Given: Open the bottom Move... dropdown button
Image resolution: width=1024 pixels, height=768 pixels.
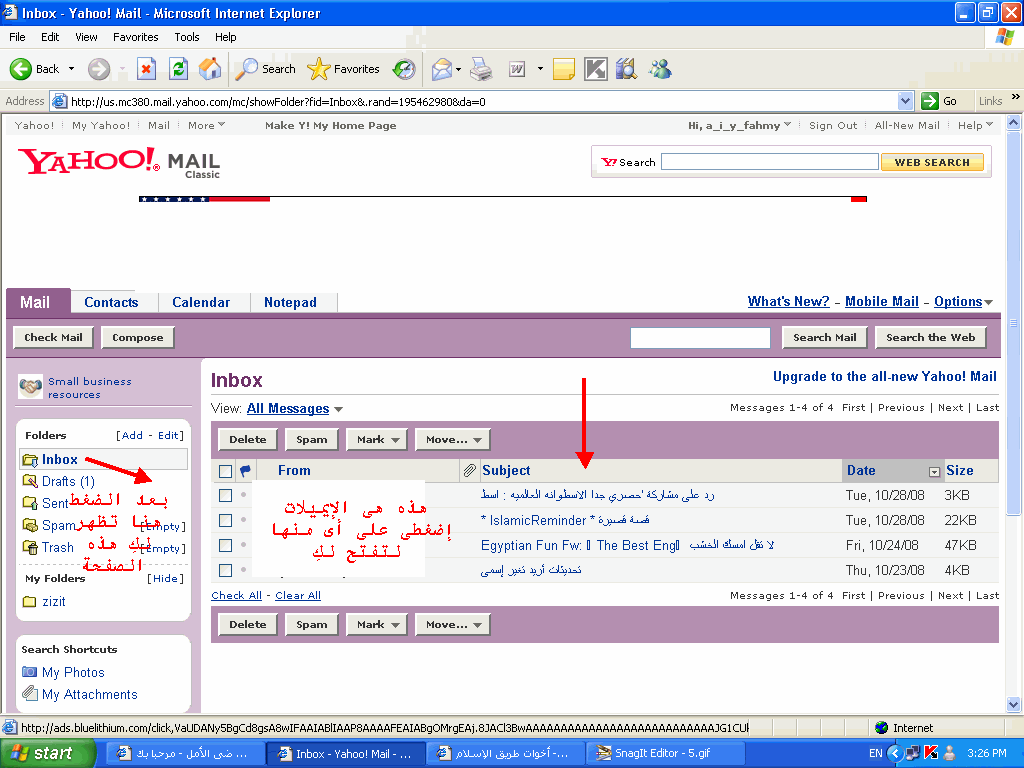Looking at the screenshot, I should click(x=453, y=624).
